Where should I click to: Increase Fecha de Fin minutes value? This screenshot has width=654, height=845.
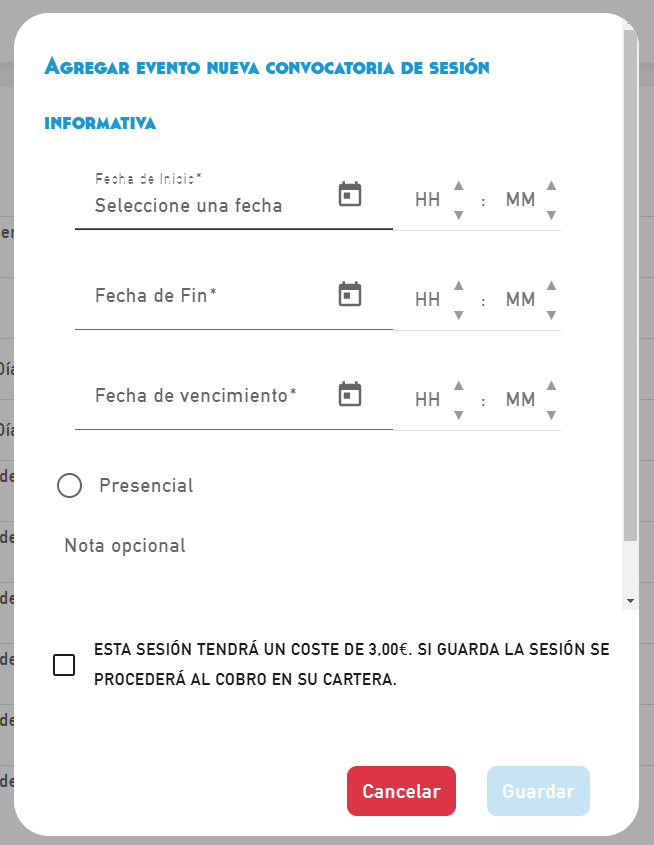pyautogui.click(x=551, y=285)
